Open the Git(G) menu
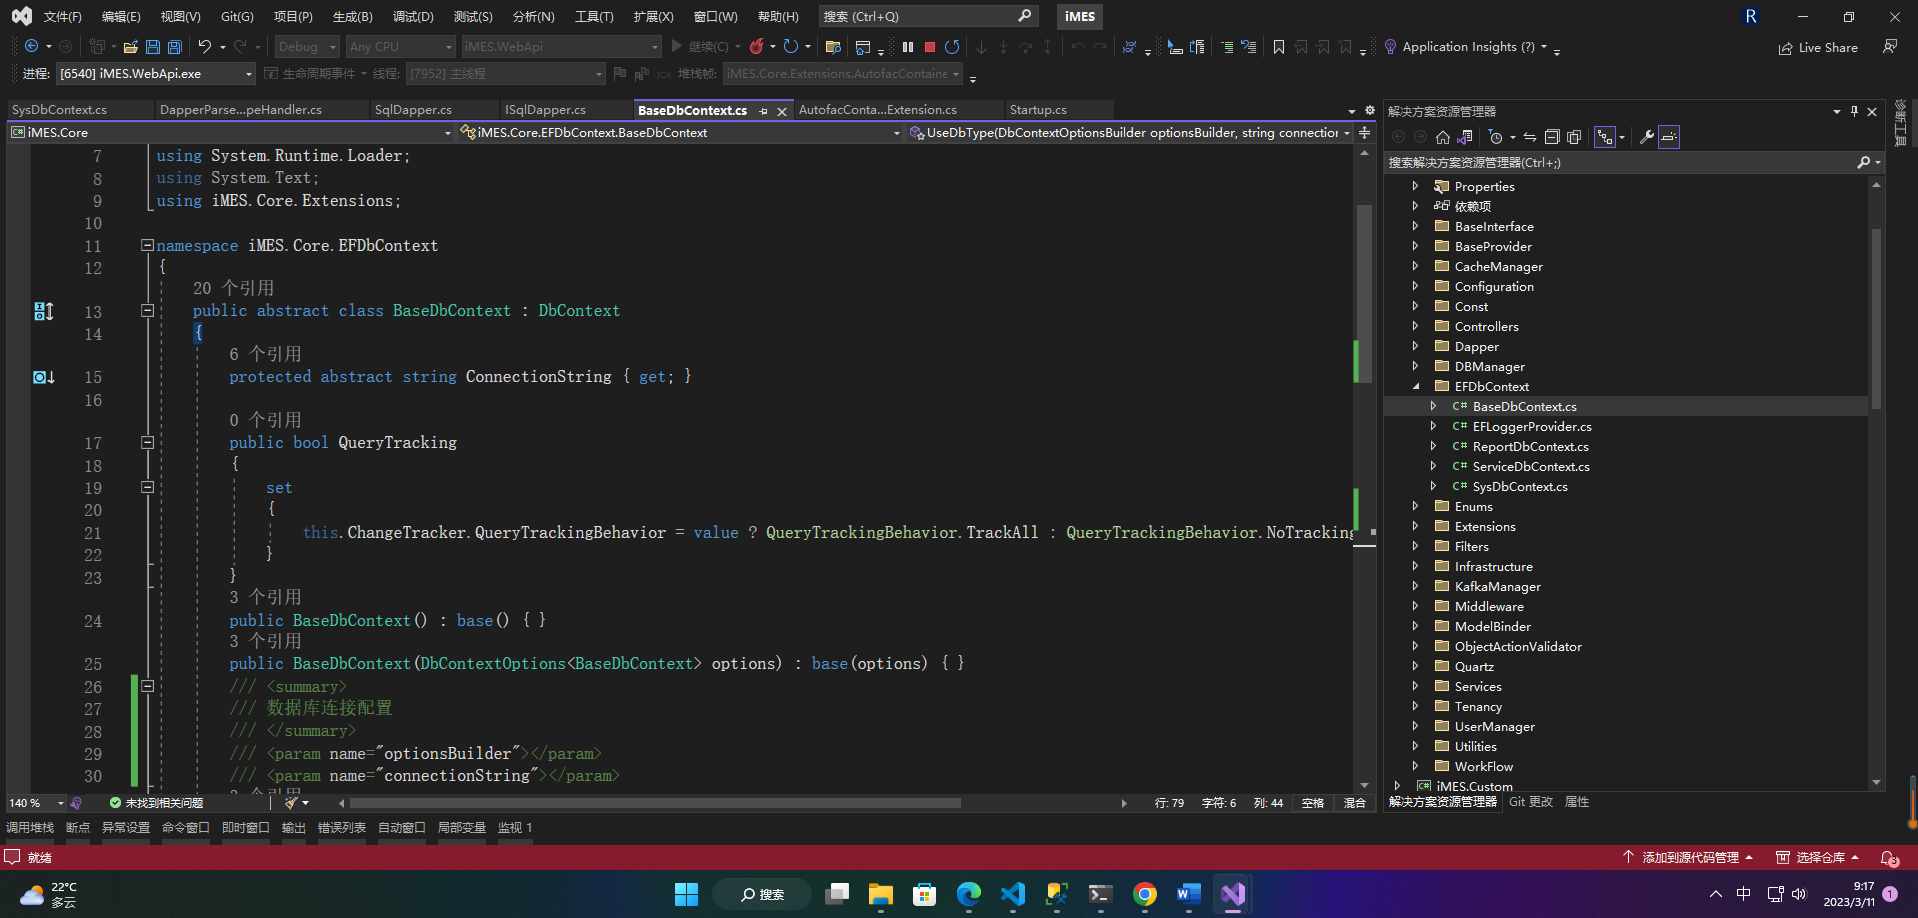 click(x=237, y=17)
